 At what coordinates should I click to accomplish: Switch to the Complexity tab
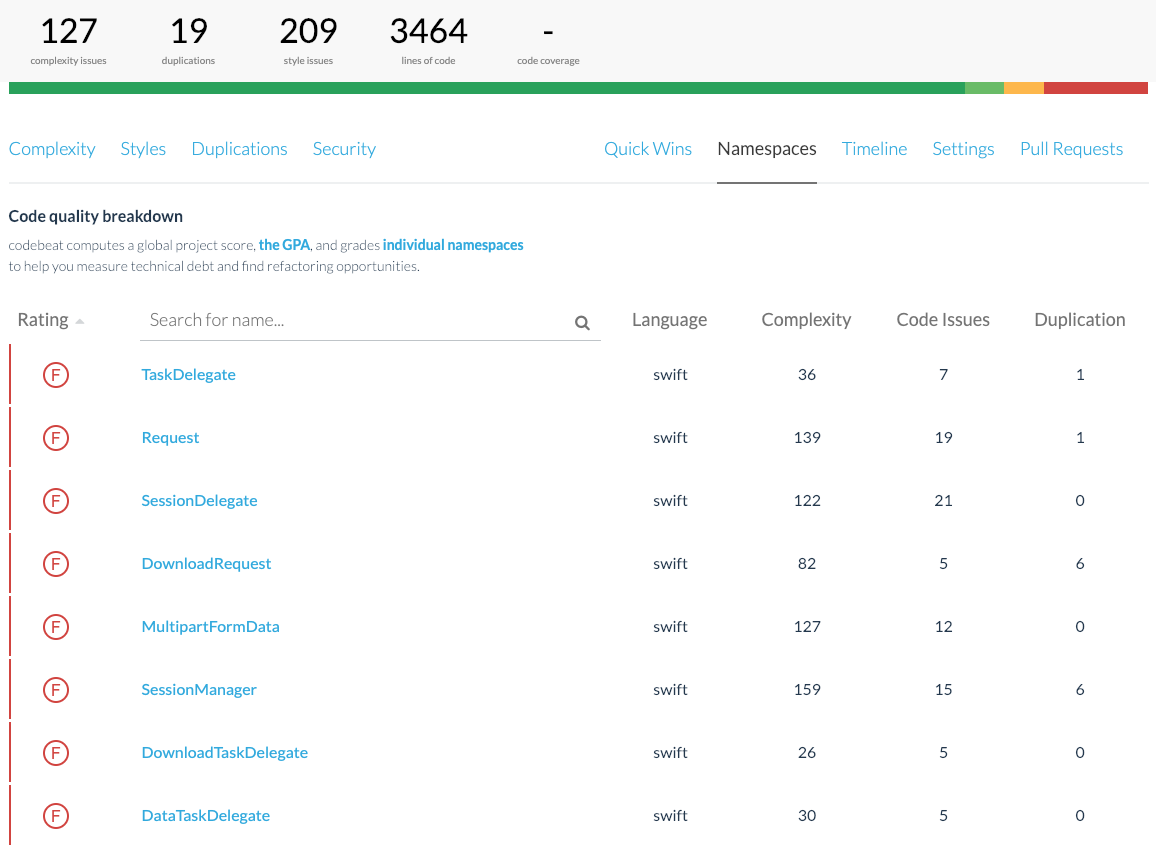52,149
